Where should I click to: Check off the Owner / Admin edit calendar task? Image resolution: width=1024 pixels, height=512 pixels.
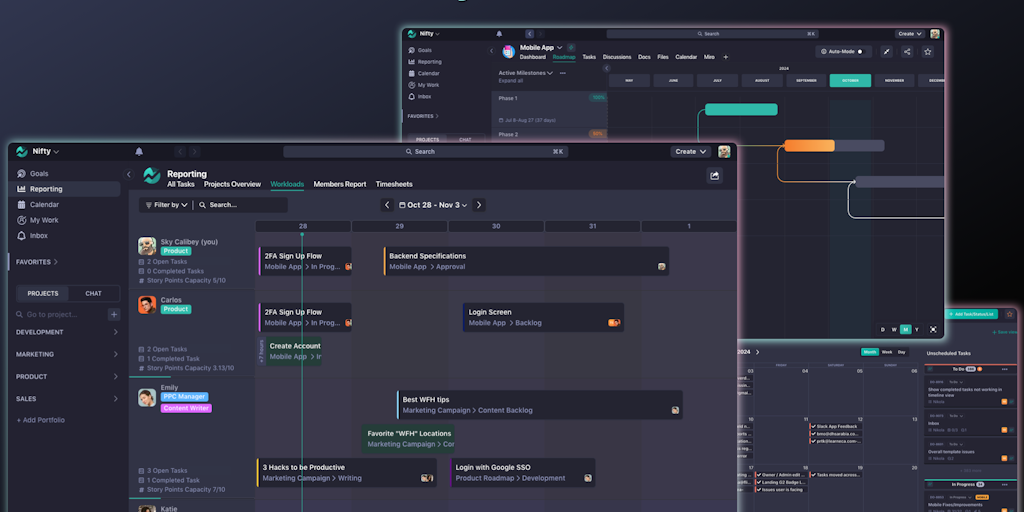coord(759,475)
